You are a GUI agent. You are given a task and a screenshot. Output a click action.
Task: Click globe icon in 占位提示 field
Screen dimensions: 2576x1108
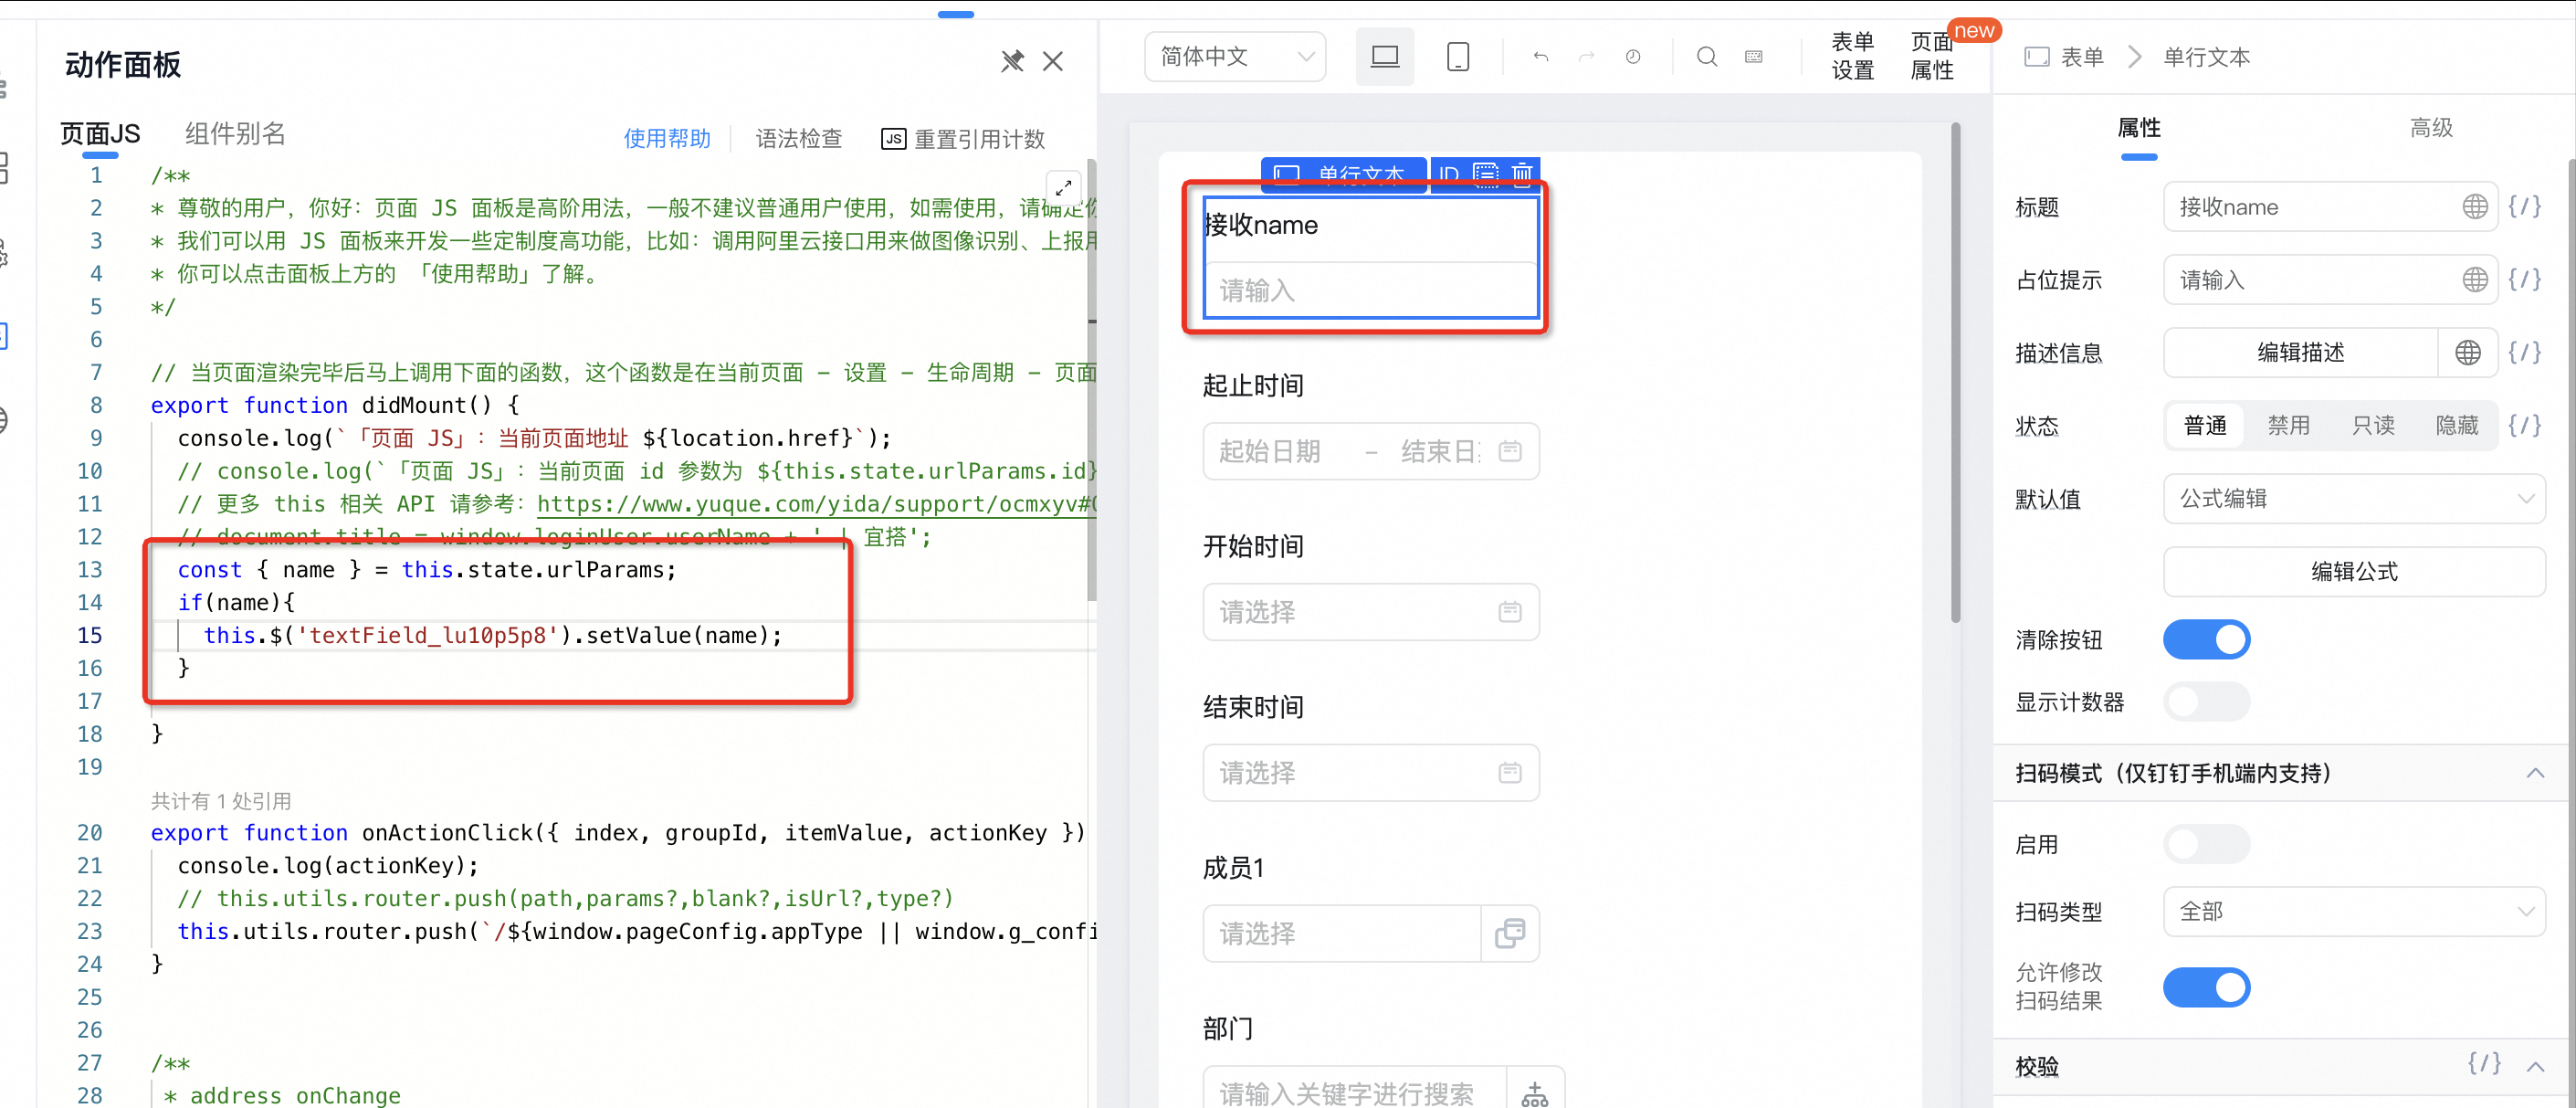pos(2475,280)
